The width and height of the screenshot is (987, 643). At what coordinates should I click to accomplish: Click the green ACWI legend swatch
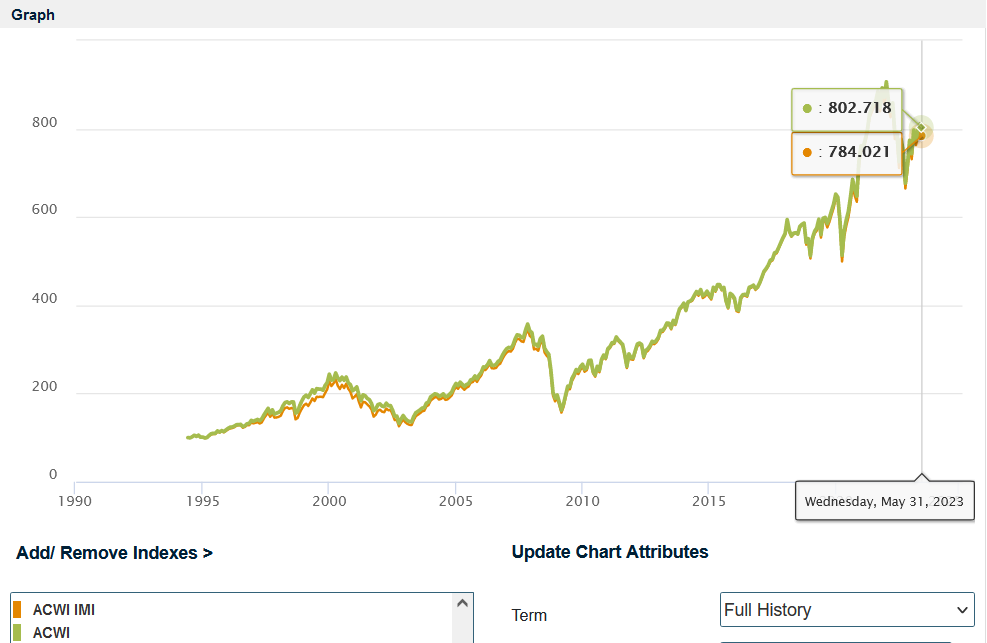17,632
